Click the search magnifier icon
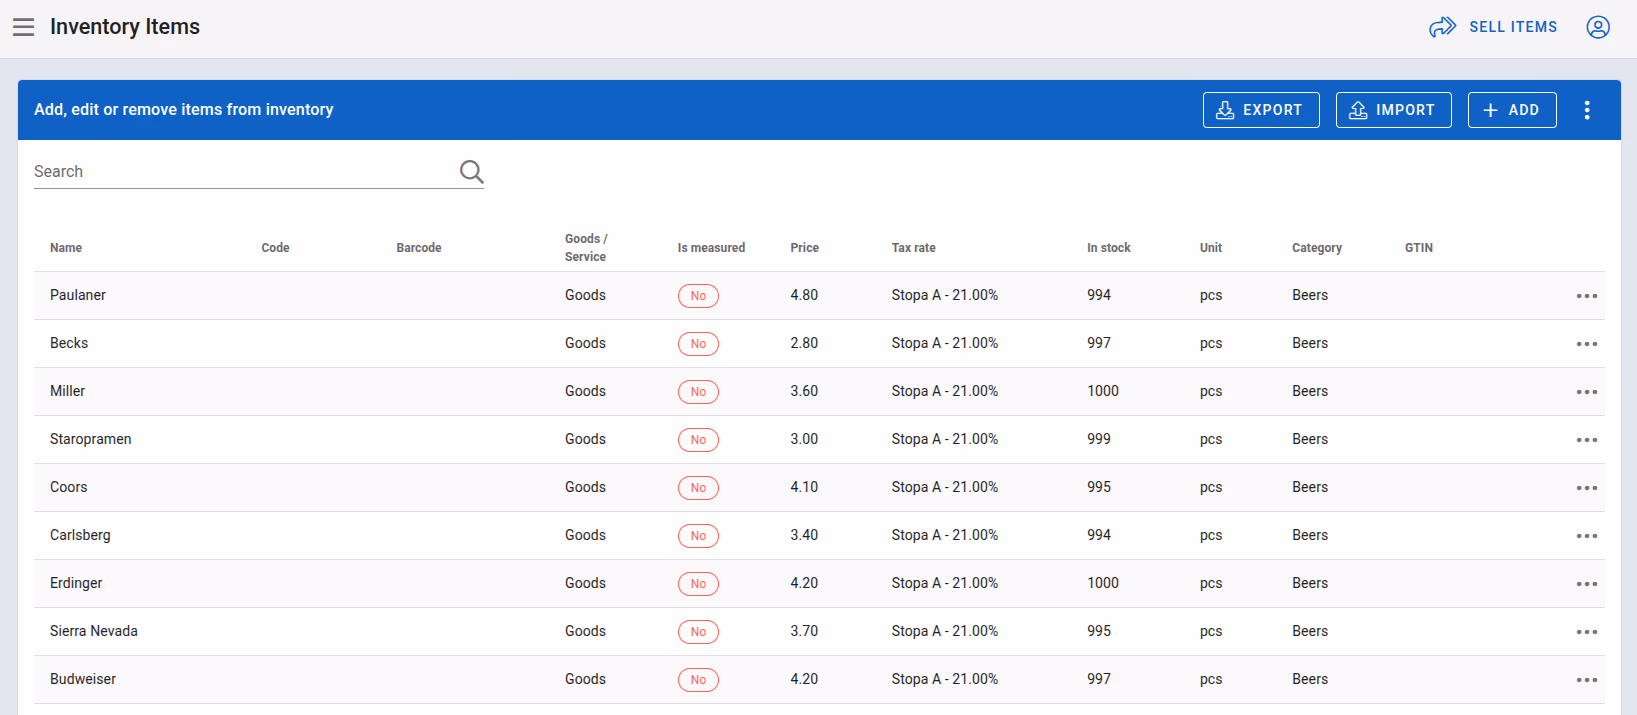The image size is (1637, 715). tap(472, 172)
